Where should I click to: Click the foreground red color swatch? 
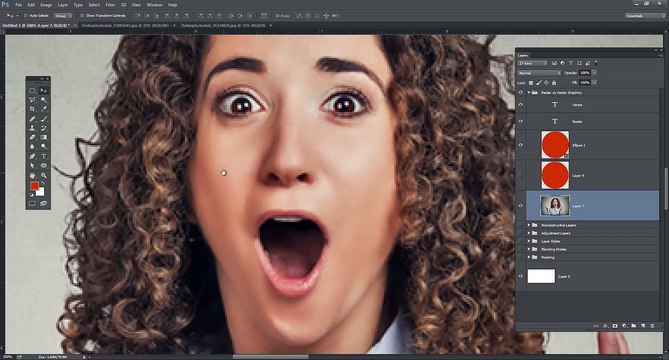tap(34, 186)
